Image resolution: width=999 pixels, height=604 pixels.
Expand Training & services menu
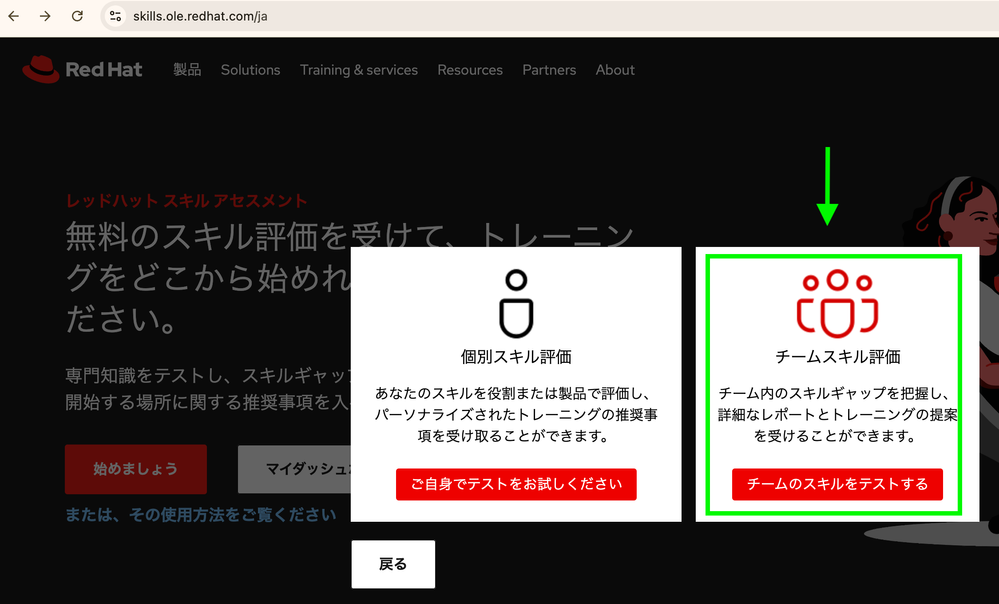[359, 70]
